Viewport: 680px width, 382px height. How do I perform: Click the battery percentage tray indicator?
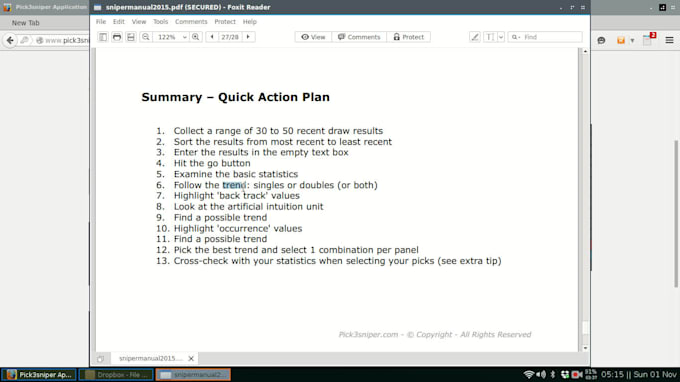(x=591, y=374)
